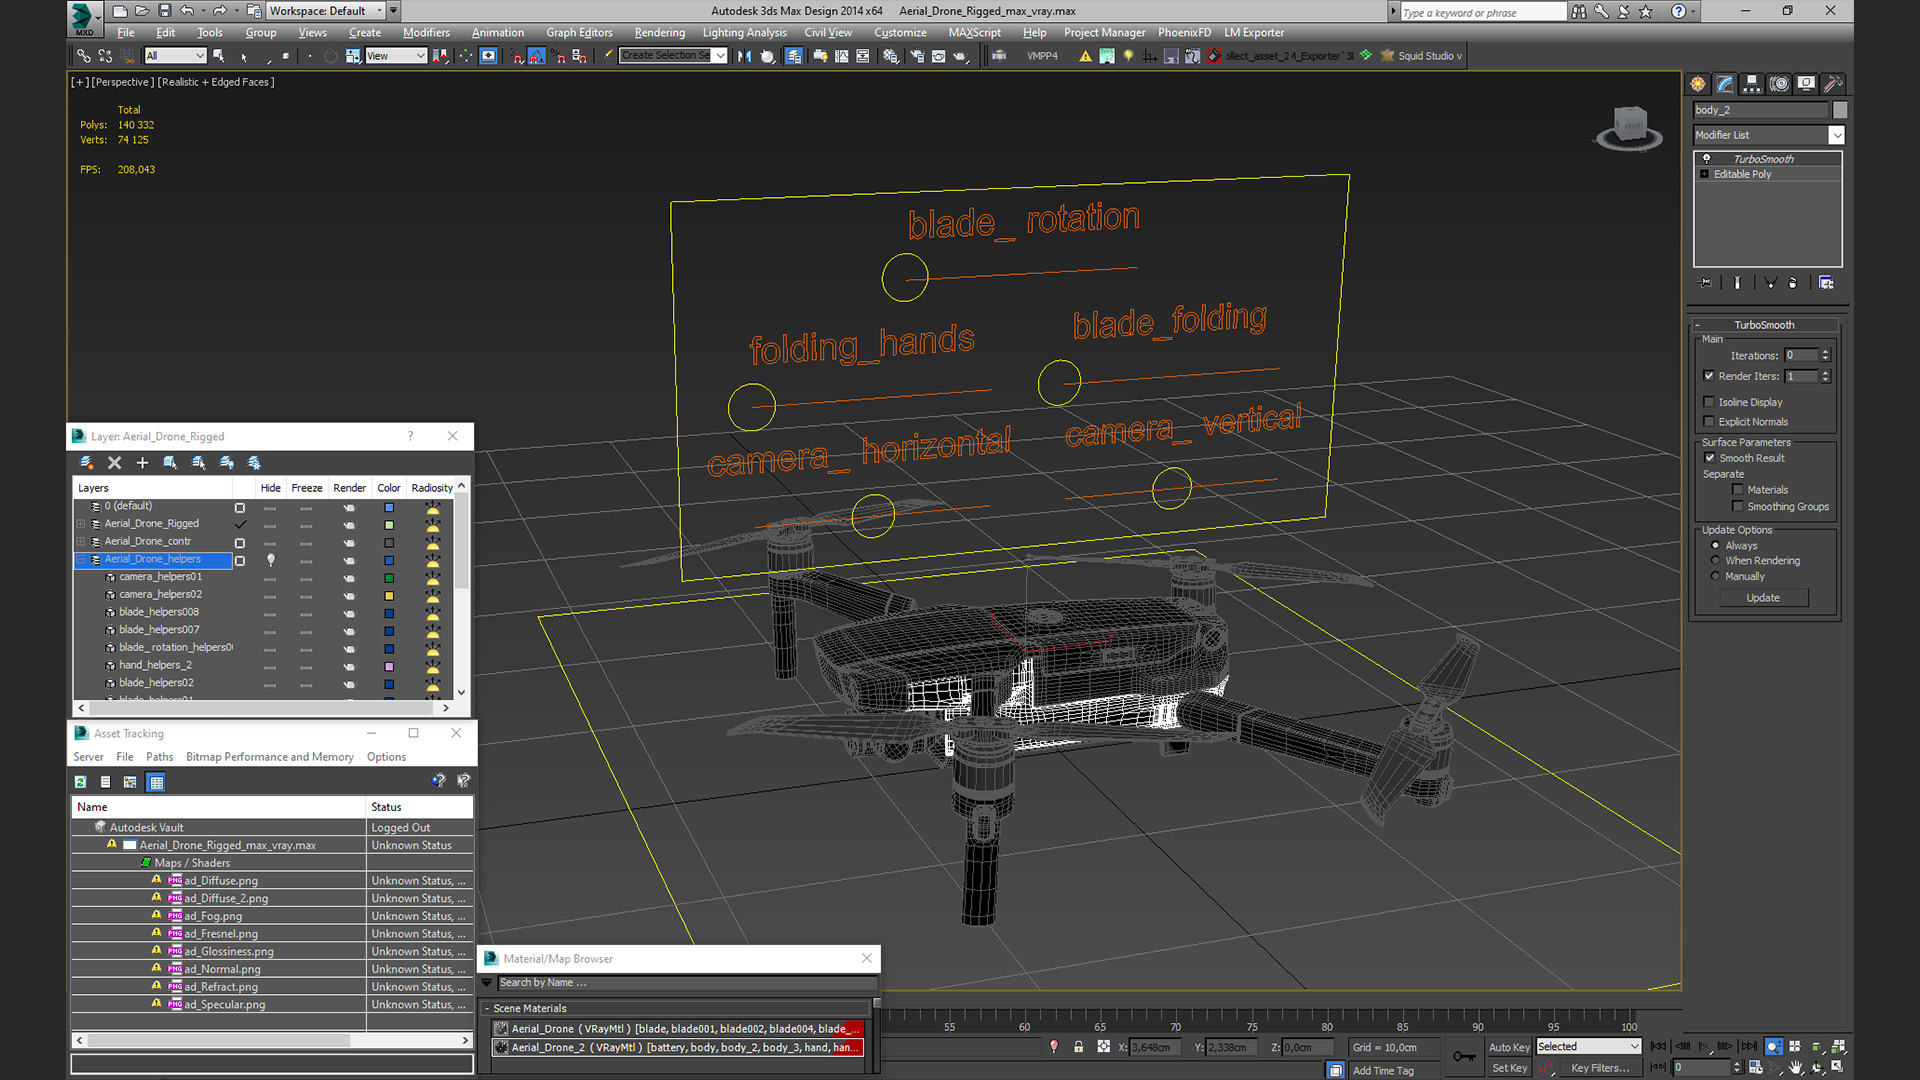Open the Utilities hammer tab in command panel

click(1832, 84)
